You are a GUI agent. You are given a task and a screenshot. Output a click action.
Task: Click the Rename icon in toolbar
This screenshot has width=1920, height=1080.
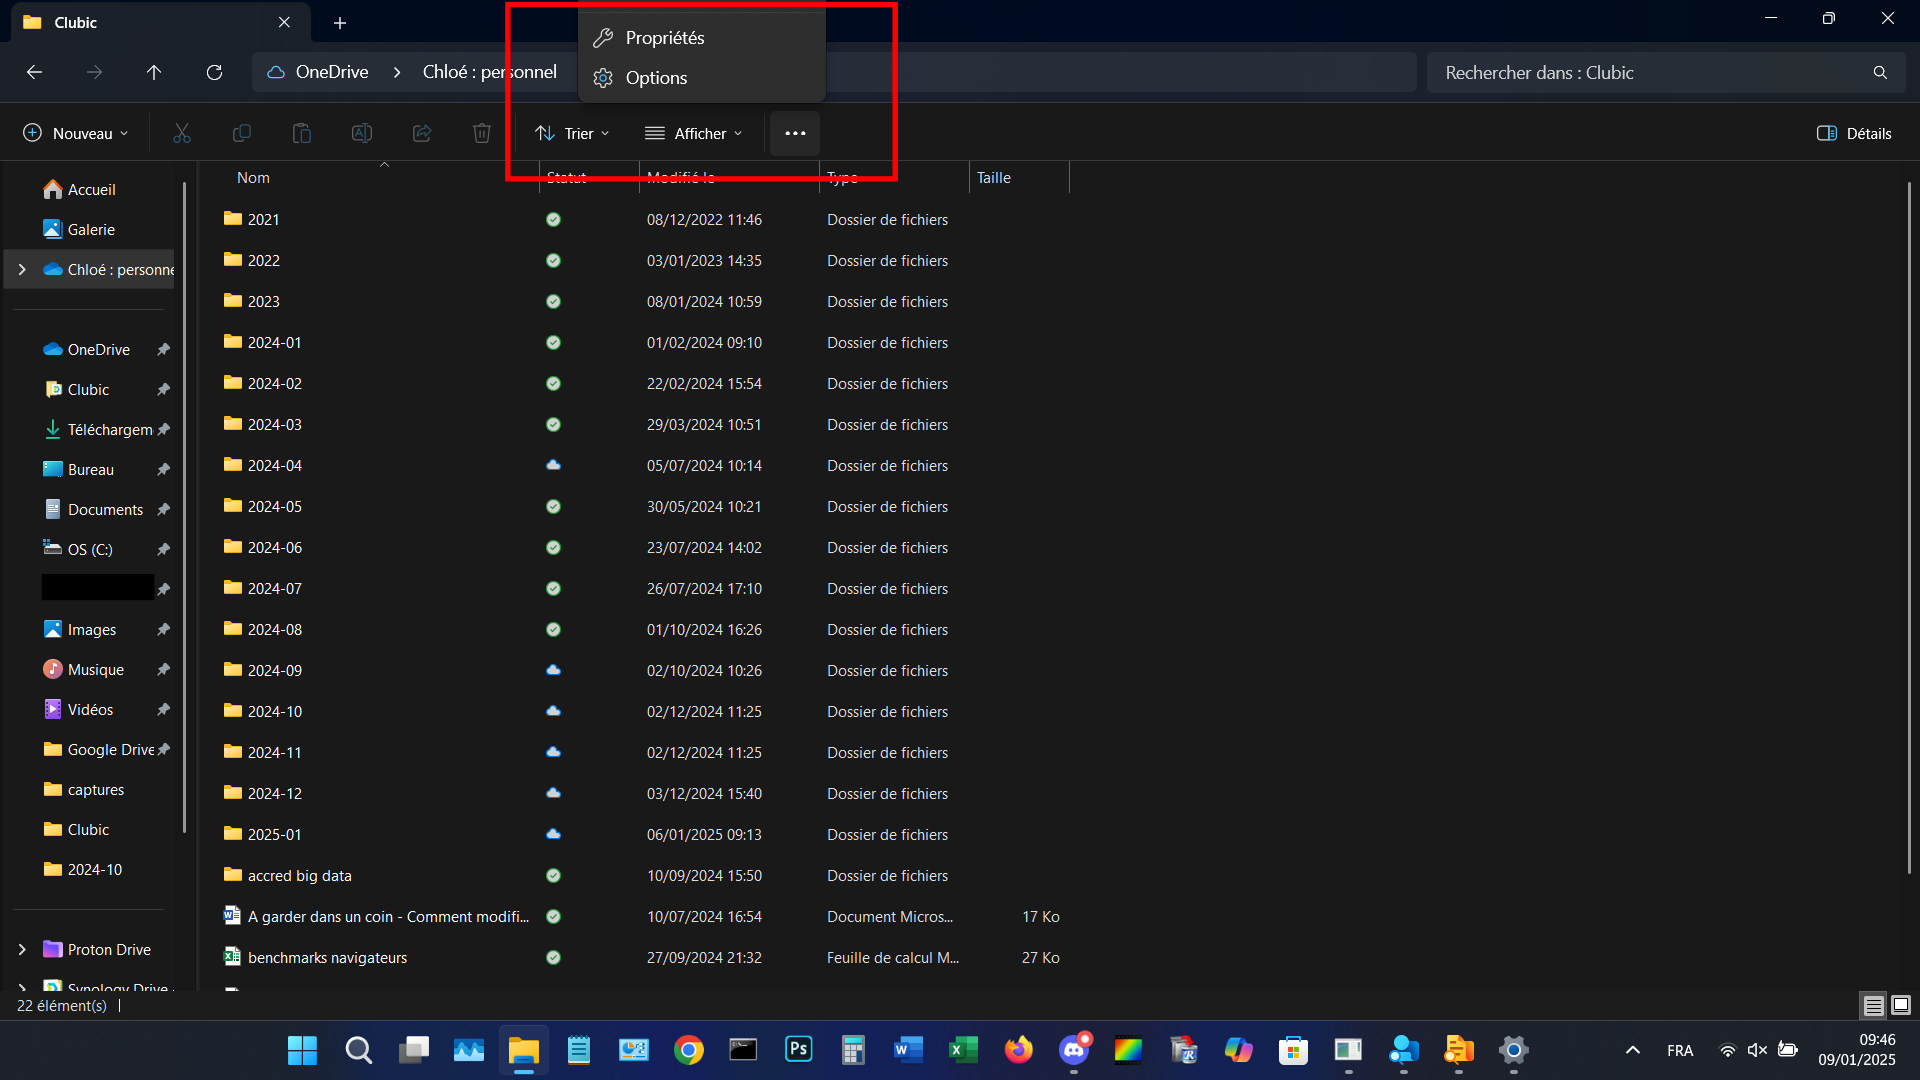(362, 133)
